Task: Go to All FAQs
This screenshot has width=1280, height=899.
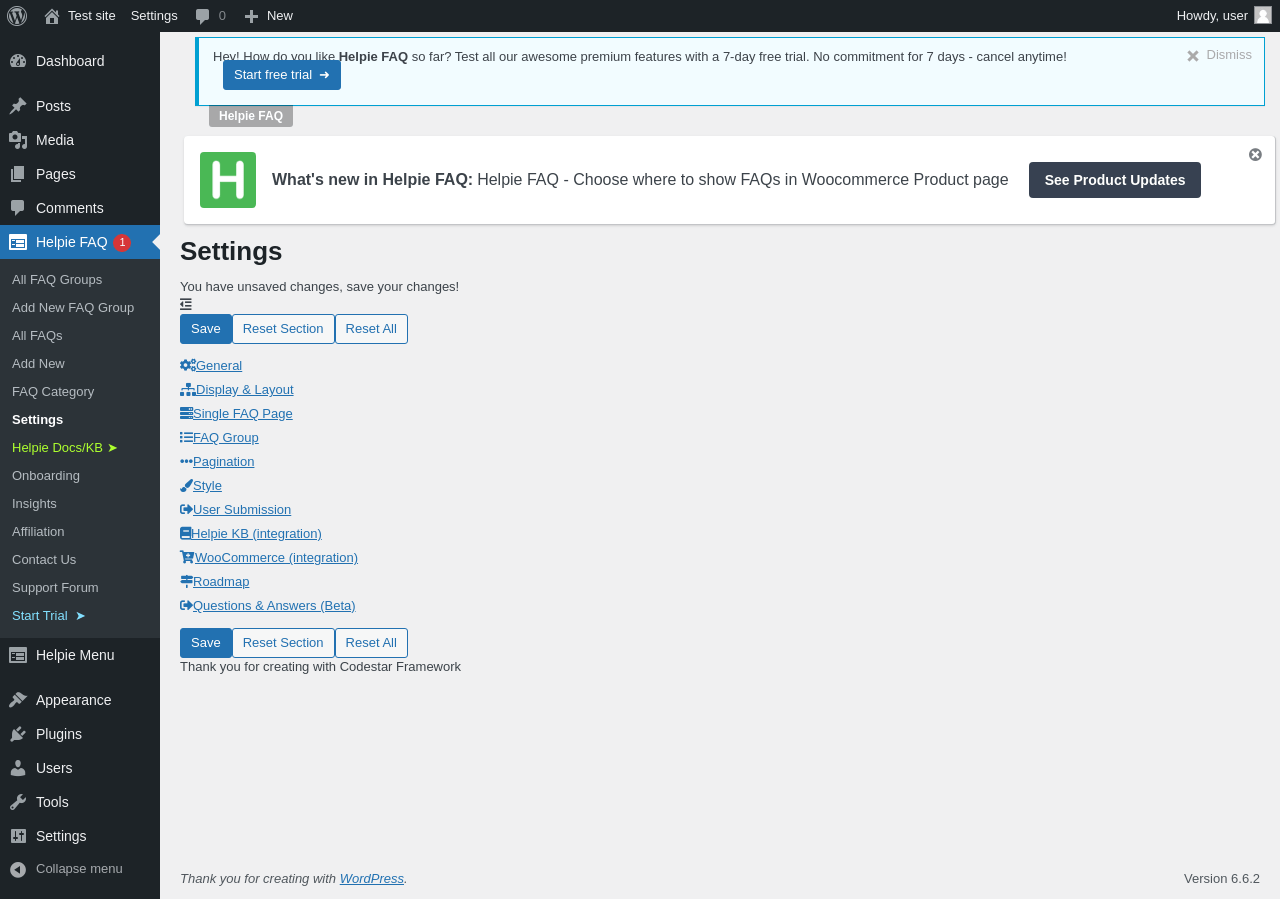Action: pos(37,335)
